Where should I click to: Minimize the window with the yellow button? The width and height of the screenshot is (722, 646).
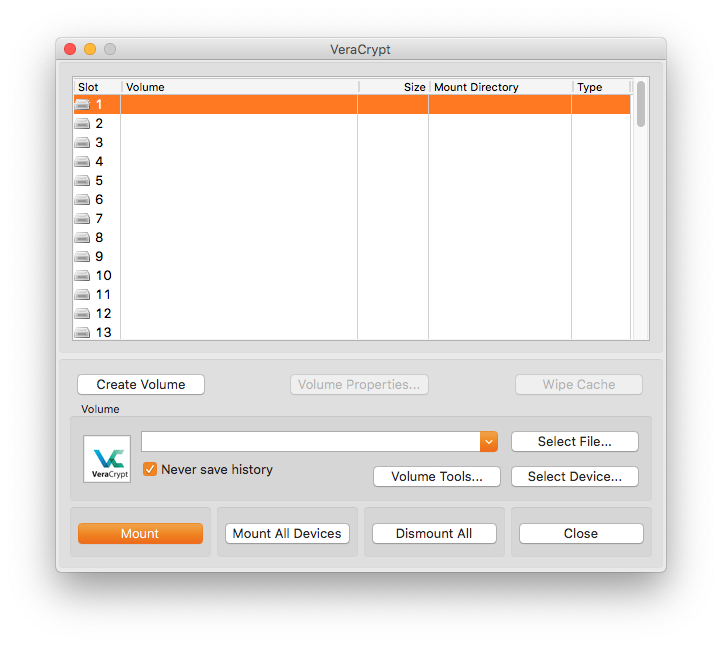[x=90, y=49]
